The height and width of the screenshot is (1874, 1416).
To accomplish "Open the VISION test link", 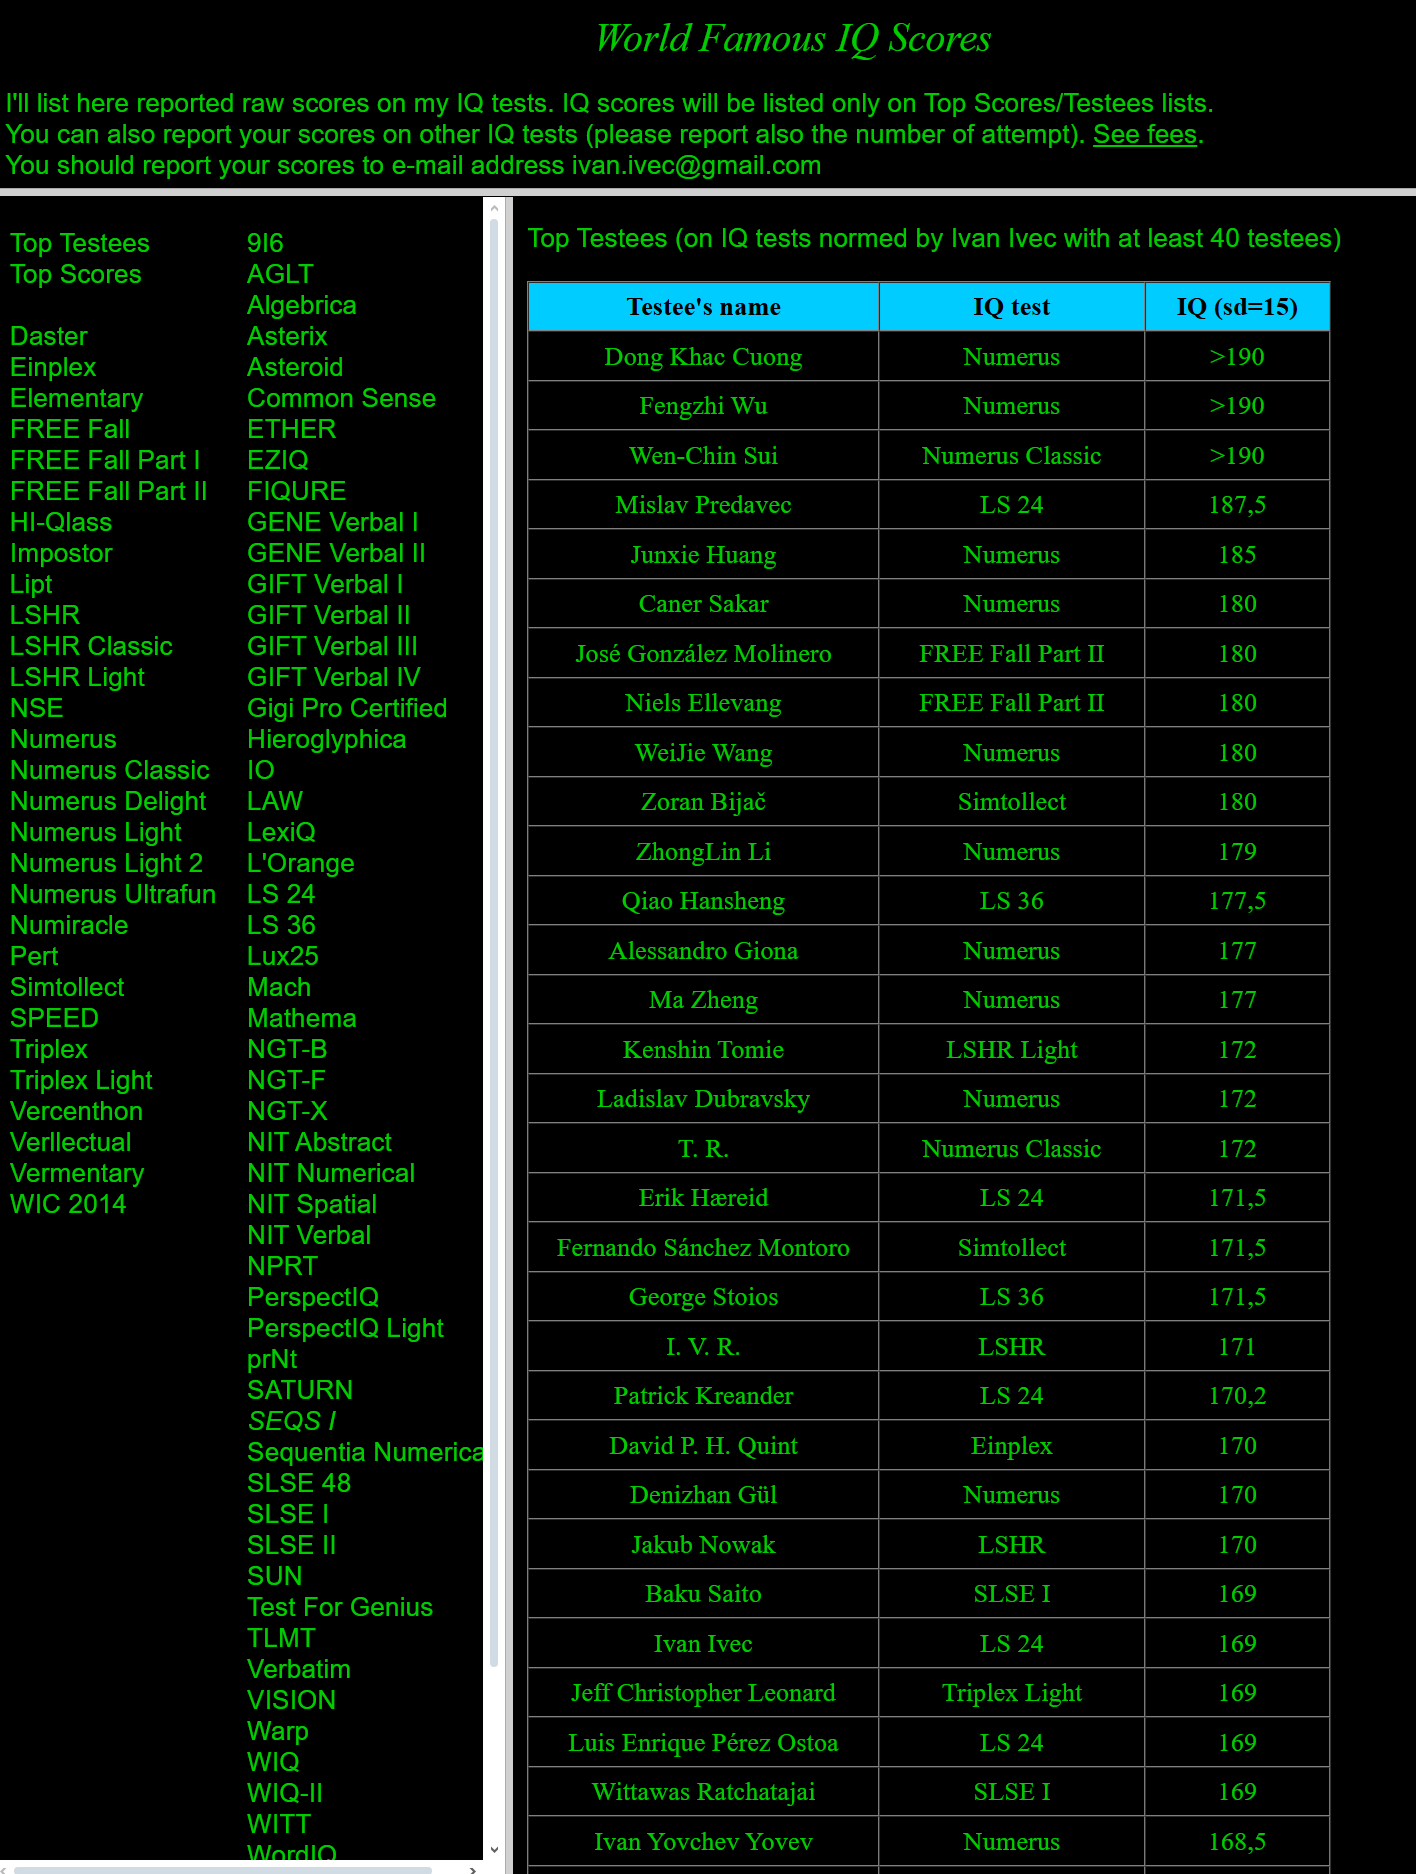I will click(291, 1700).
